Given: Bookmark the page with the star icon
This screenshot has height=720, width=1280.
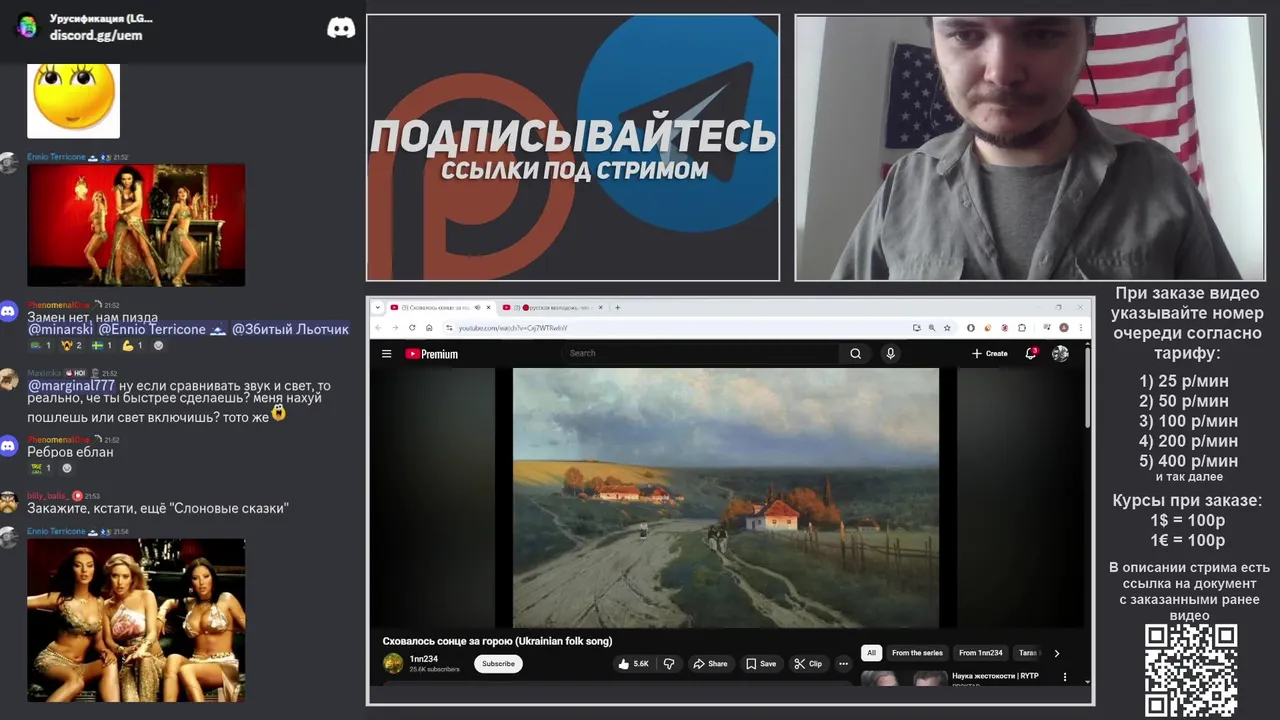Looking at the screenshot, I should pyautogui.click(x=947, y=327).
